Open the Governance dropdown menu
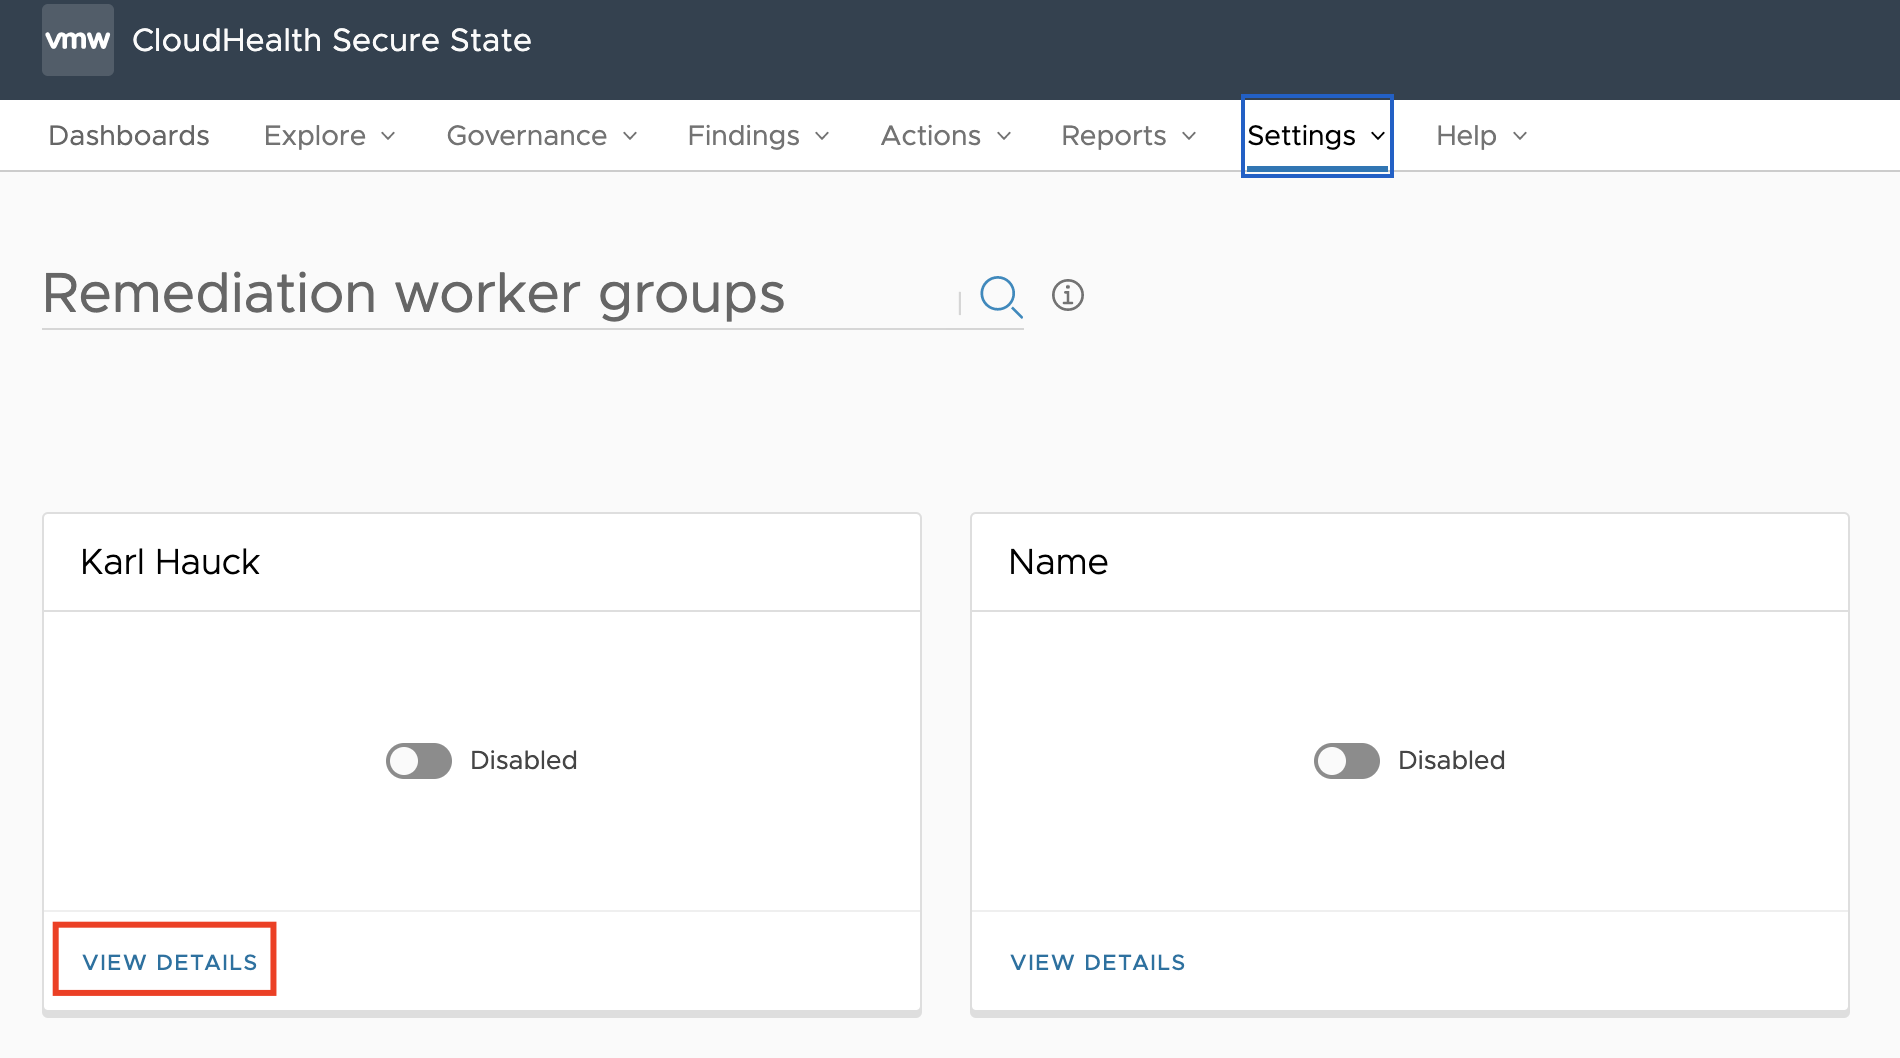Image resolution: width=1900 pixels, height=1058 pixels. coord(541,136)
